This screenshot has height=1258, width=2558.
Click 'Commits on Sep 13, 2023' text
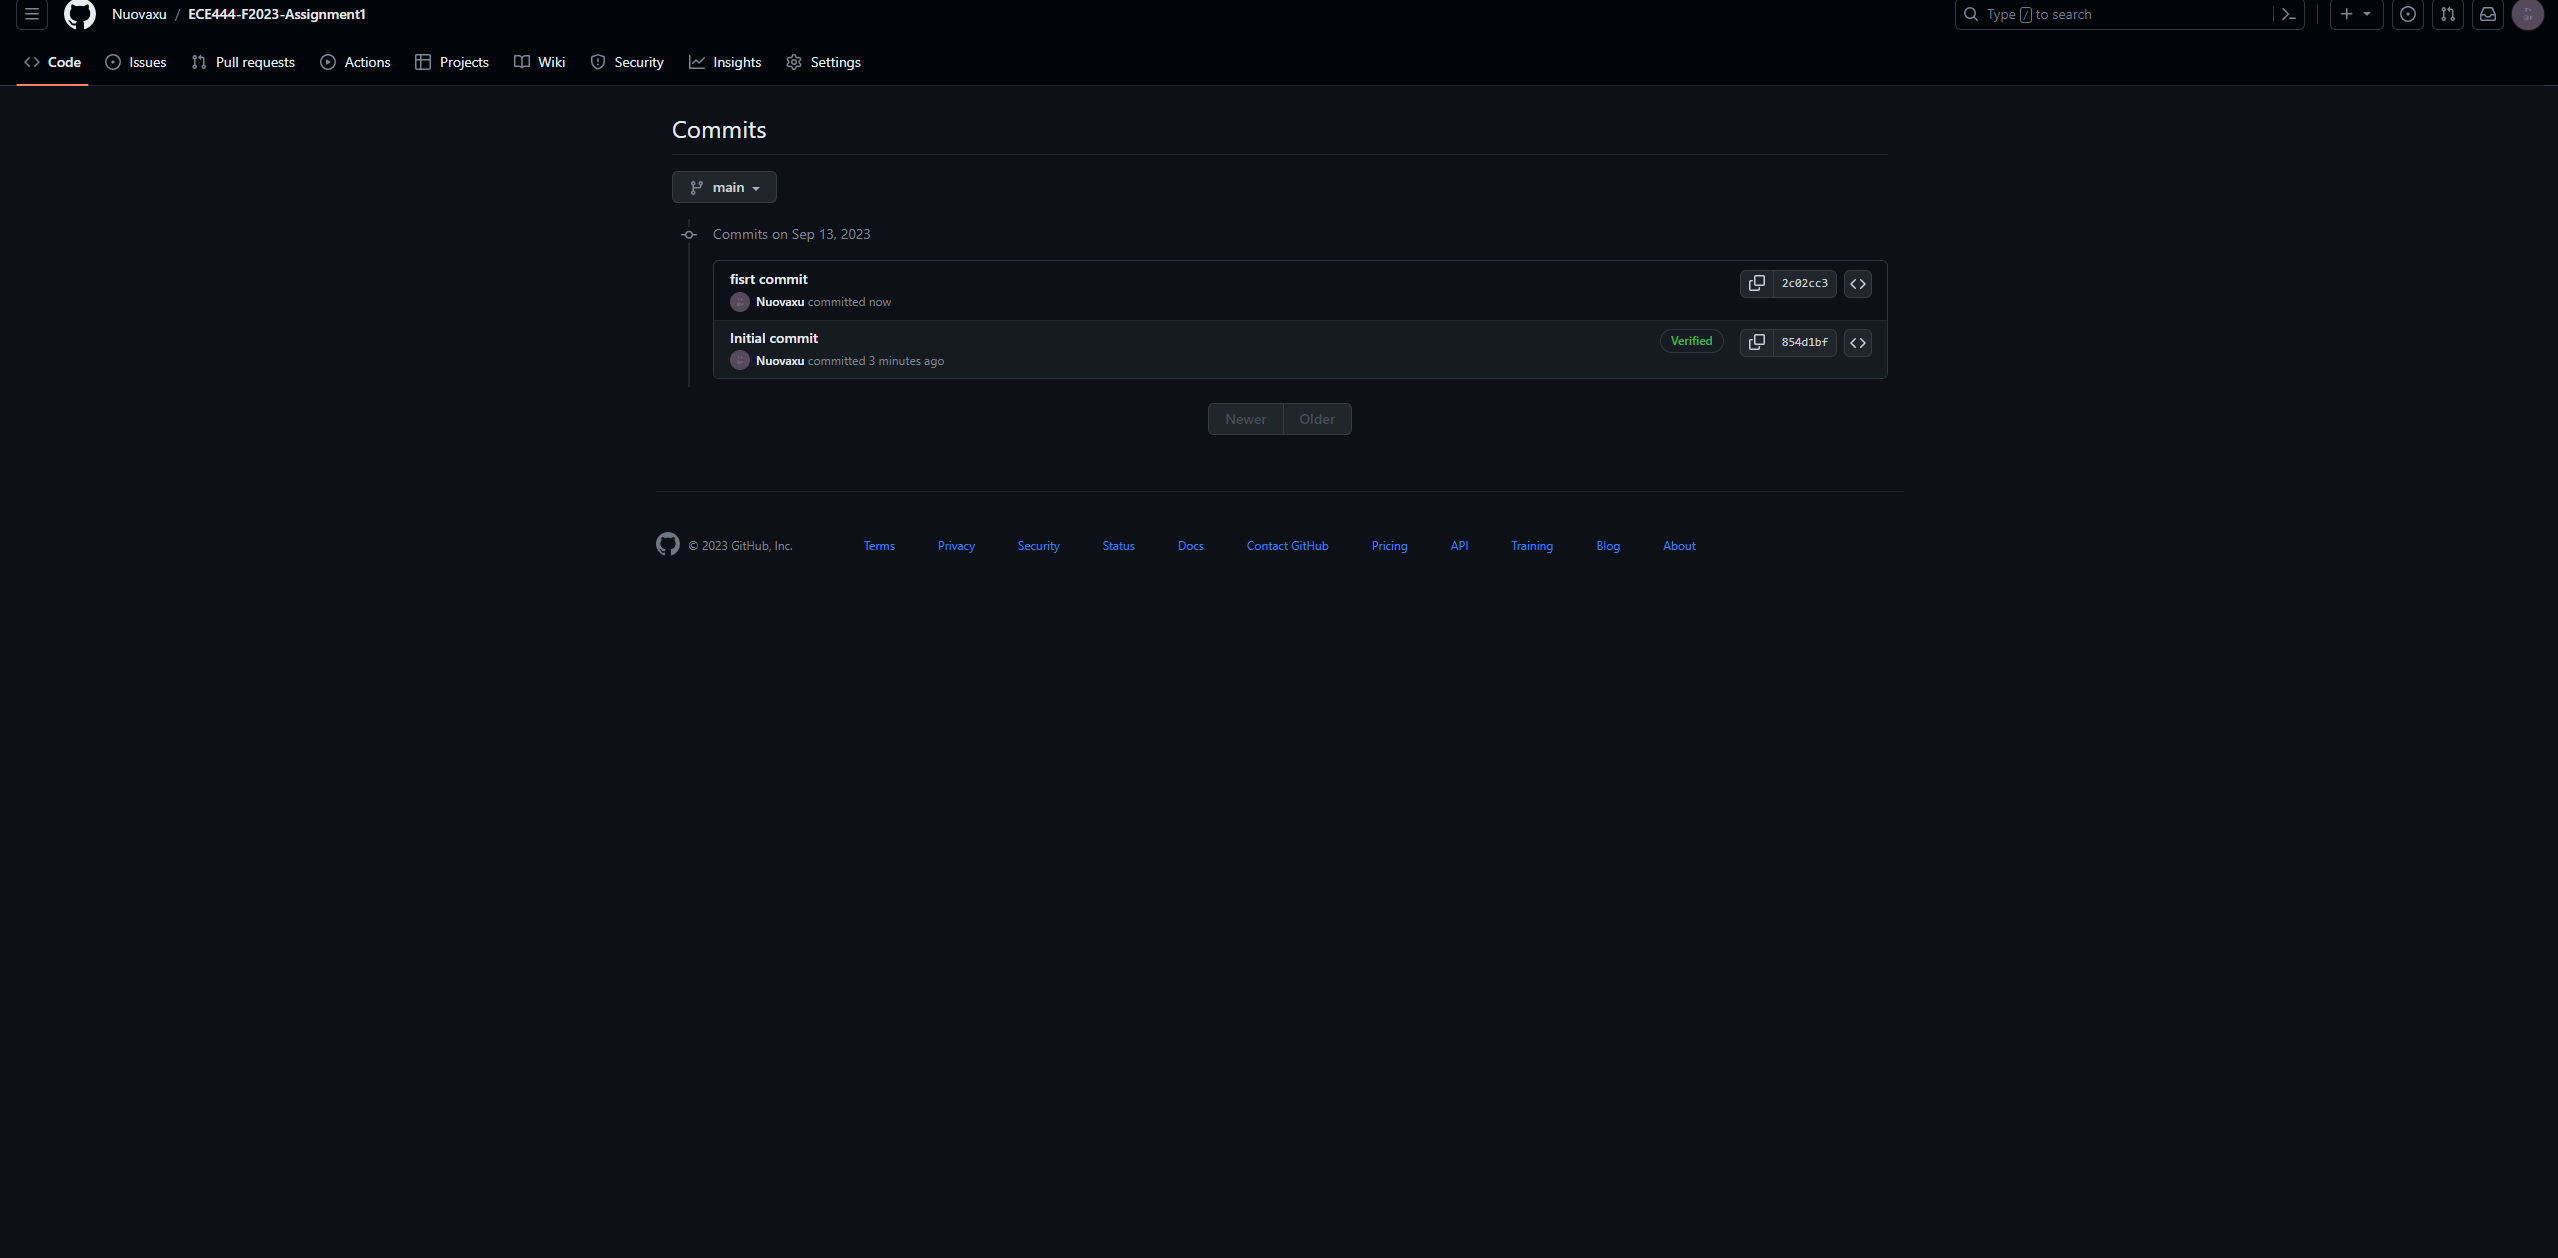[791, 234]
